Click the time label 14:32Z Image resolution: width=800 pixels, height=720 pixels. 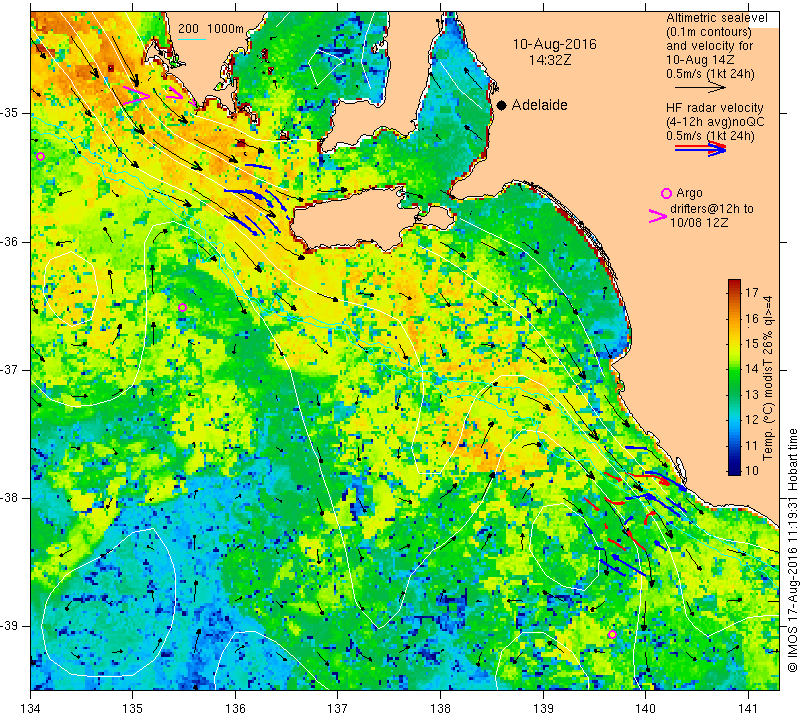point(549,60)
